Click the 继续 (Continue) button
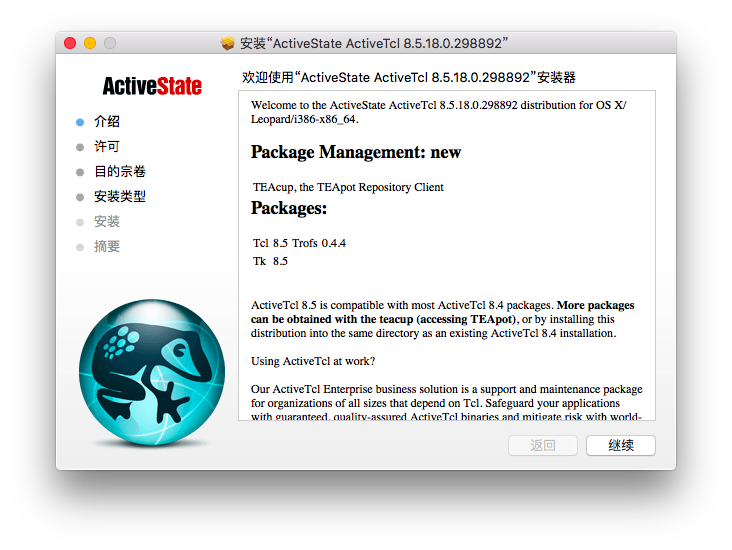Image resolution: width=732 pixels, height=550 pixels. [620, 445]
